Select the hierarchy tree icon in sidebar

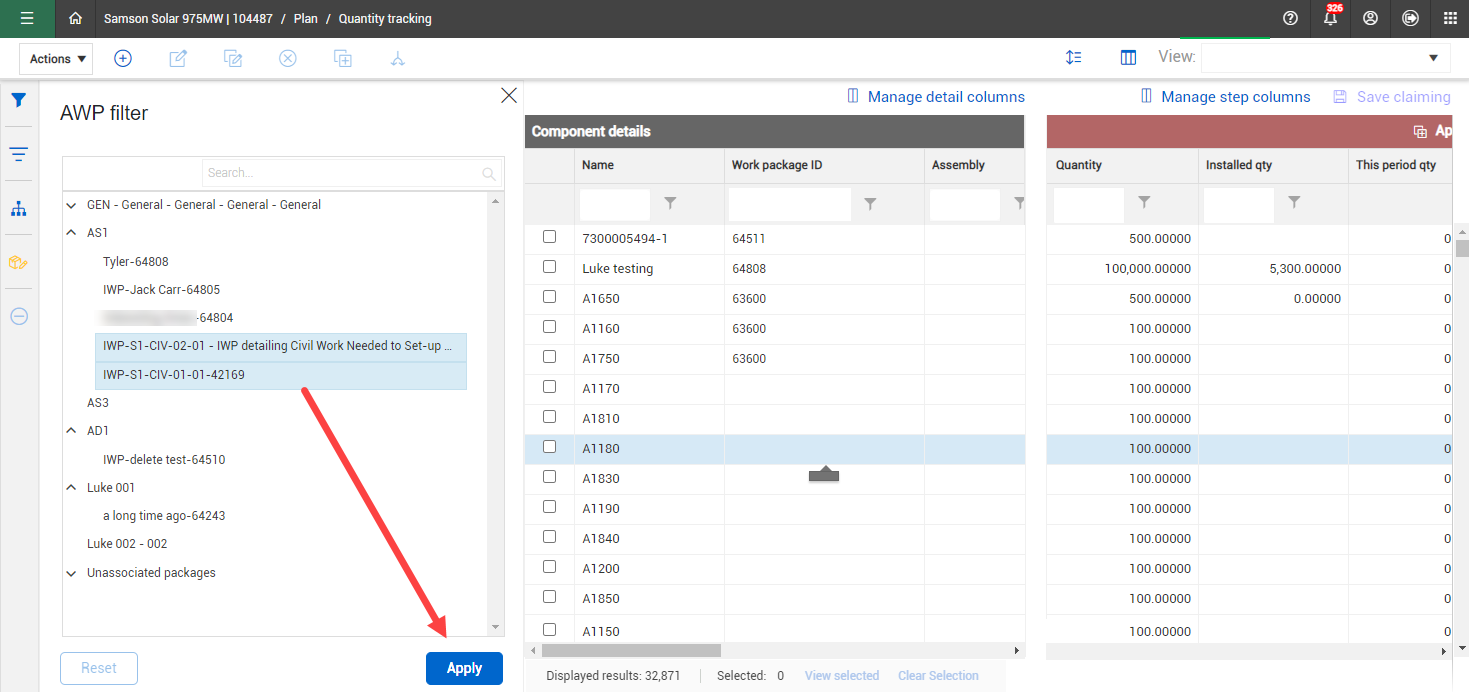tap(19, 208)
